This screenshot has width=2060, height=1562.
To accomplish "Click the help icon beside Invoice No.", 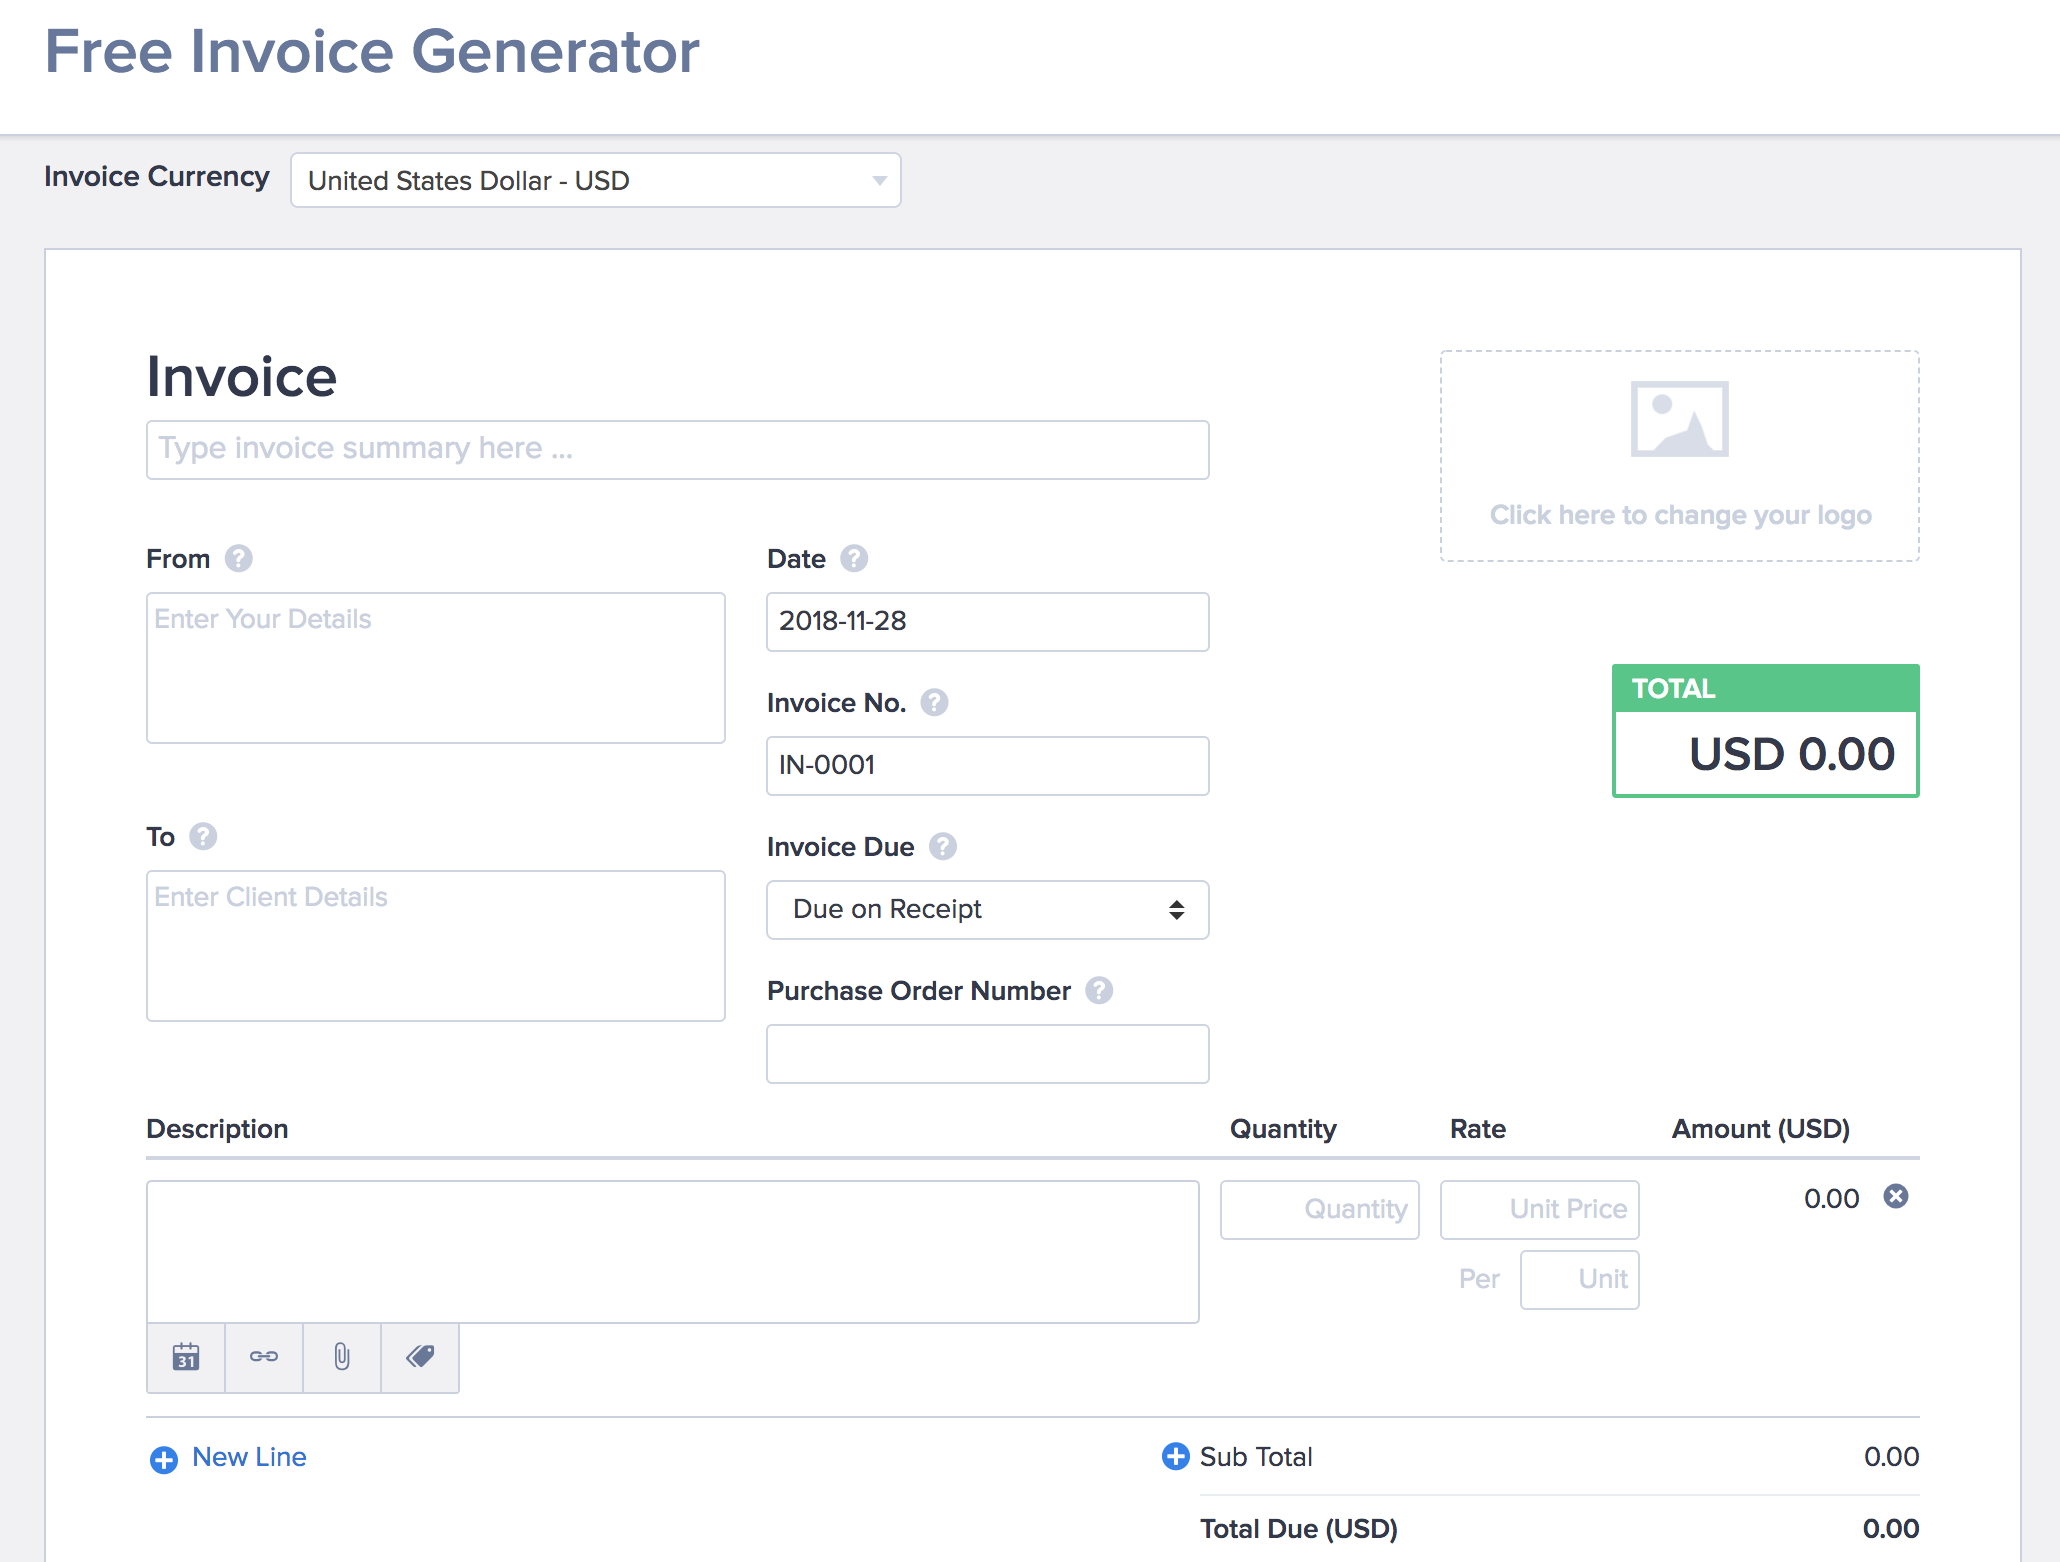I will point(934,702).
